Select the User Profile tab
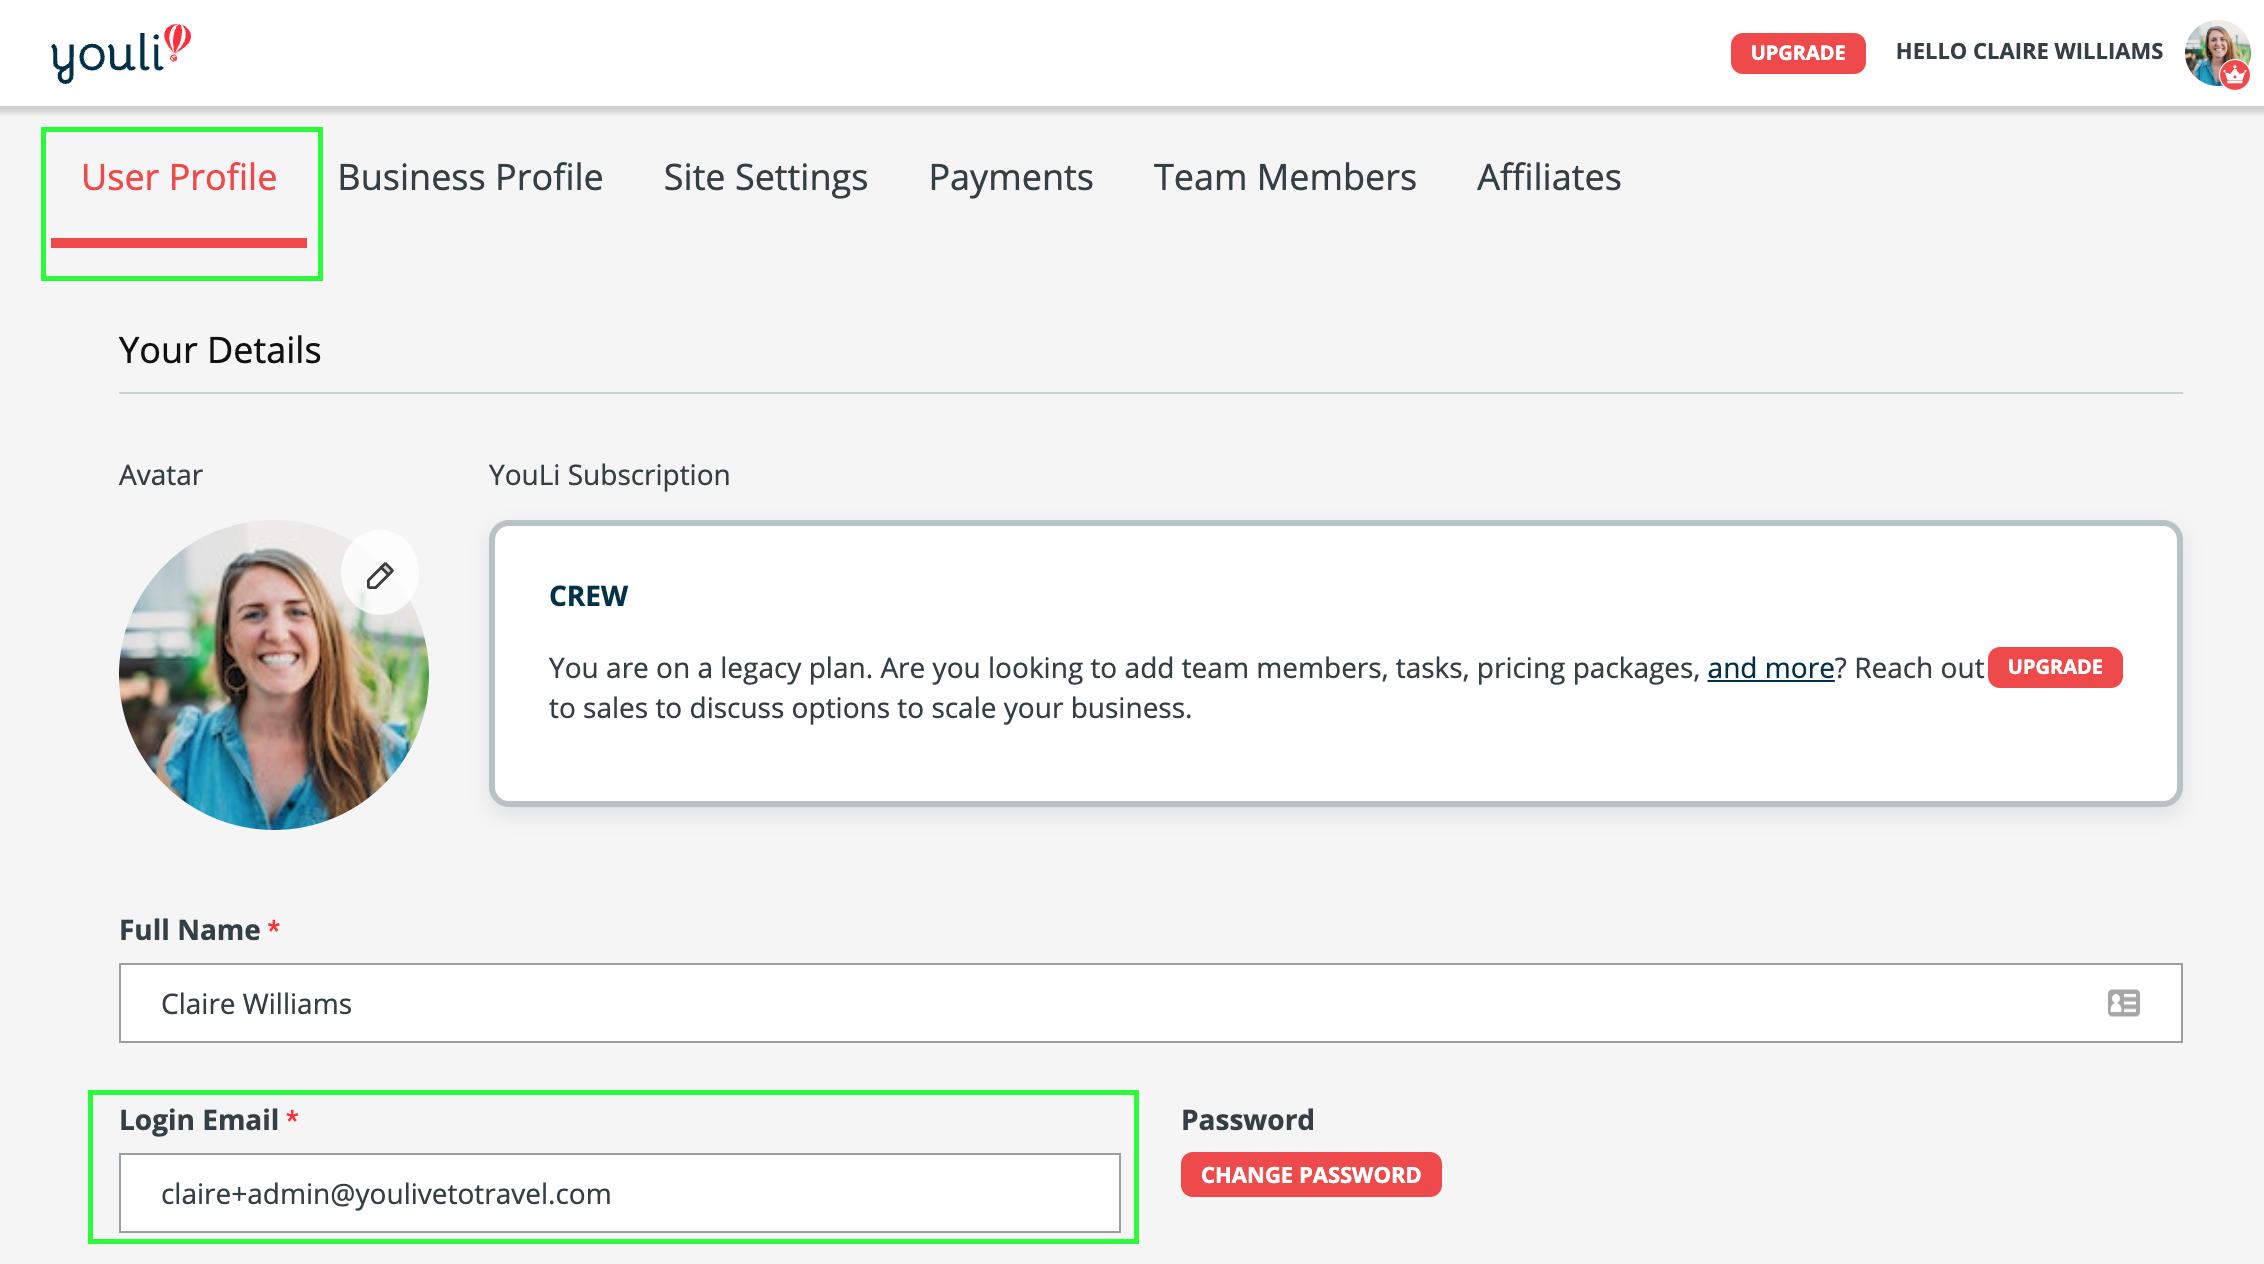Image resolution: width=2264 pixels, height=1264 pixels. (x=179, y=178)
